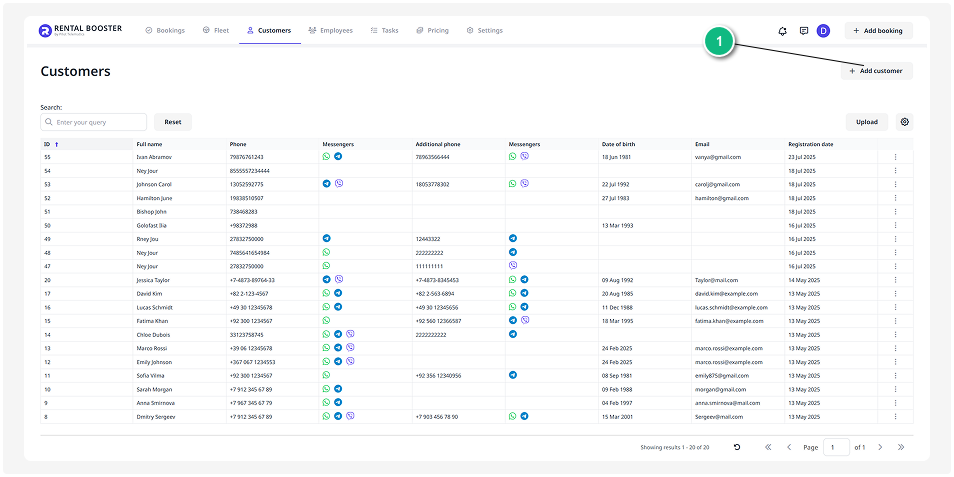Image resolution: width=954 pixels, height=477 pixels.
Task: Go to the next page arrow
Action: tap(880, 447)
